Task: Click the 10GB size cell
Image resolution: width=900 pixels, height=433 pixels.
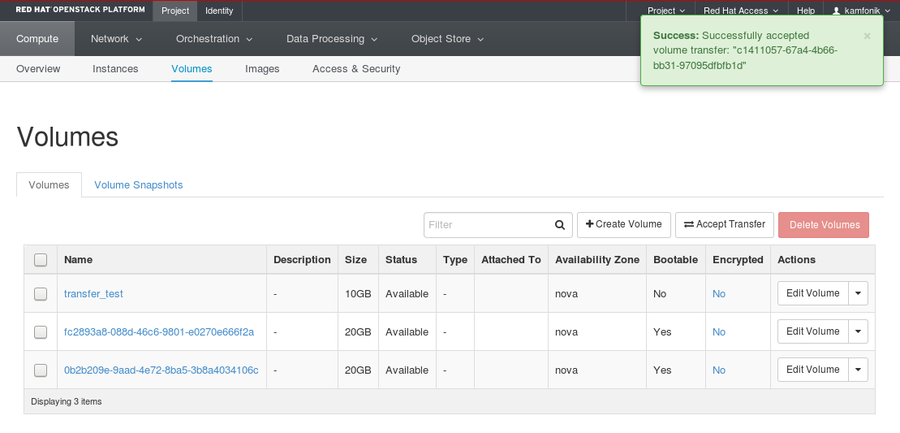Action: pos(358,294)
